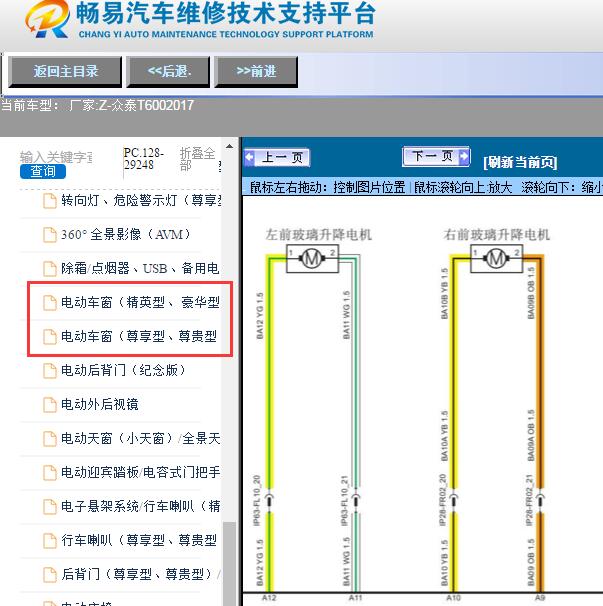Click document icon beside 电子悬架系统
603x606 pixels.
[x=49, y=506]
